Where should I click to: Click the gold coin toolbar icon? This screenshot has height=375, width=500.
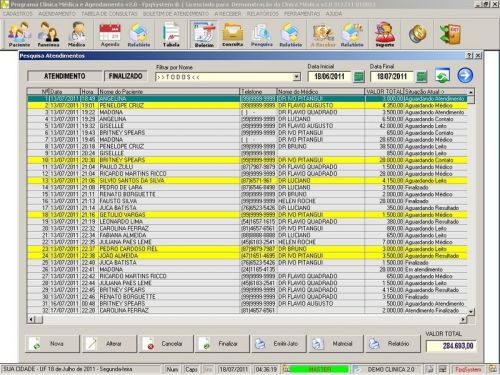tap(417, 34)
